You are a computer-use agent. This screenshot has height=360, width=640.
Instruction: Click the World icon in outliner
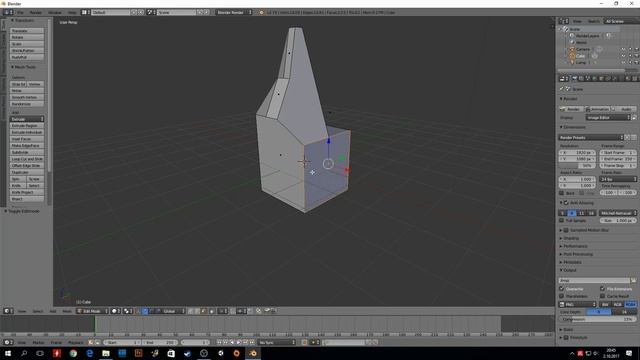tap(572, 42)
